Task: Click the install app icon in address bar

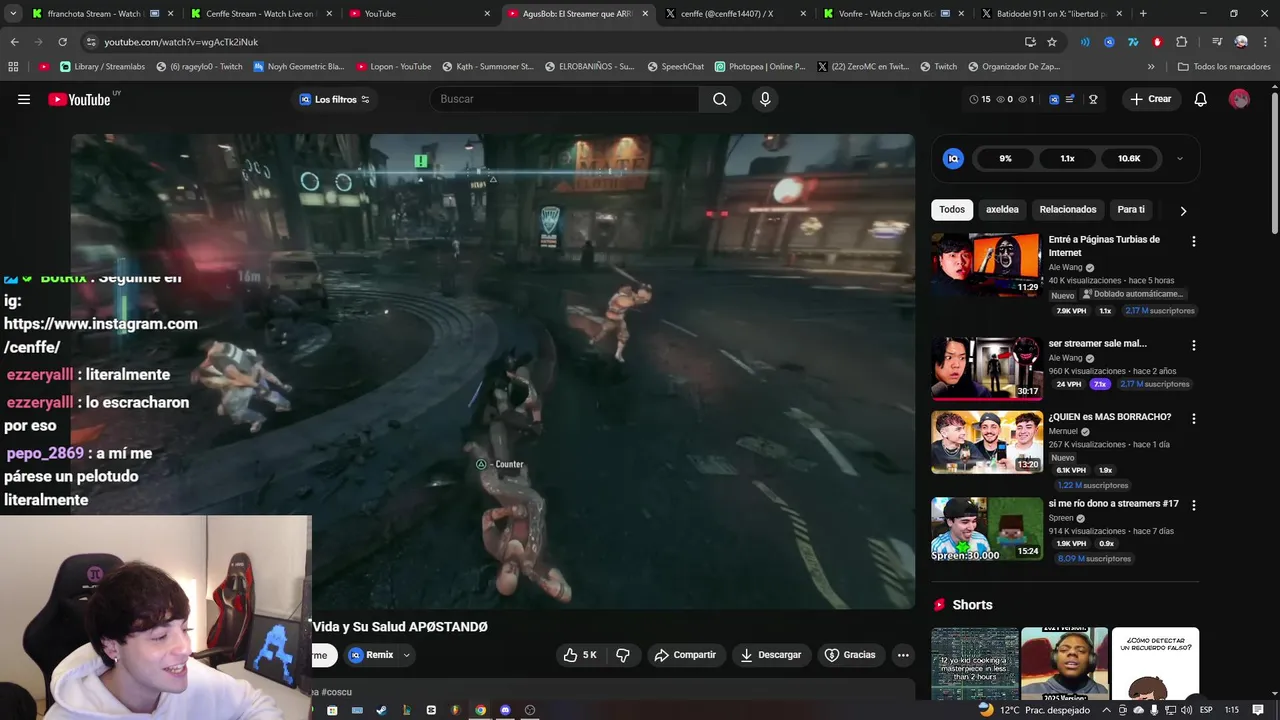Action: pos(1030,42)
